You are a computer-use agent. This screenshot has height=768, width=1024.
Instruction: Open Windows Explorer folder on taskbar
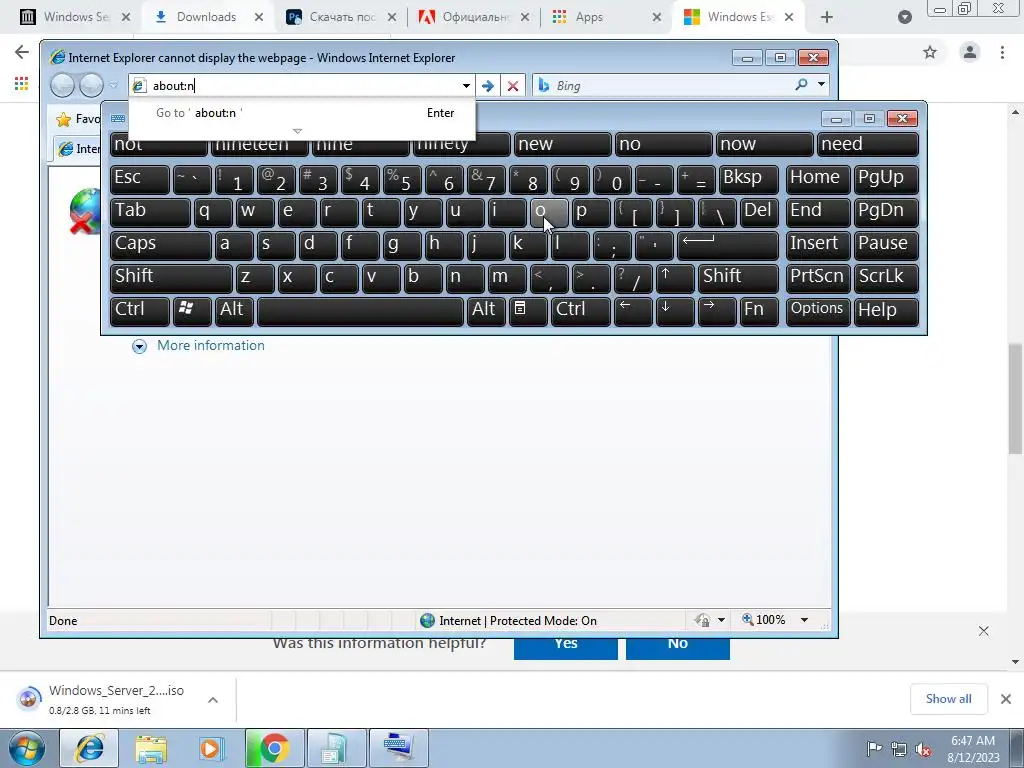pos(151,748)
